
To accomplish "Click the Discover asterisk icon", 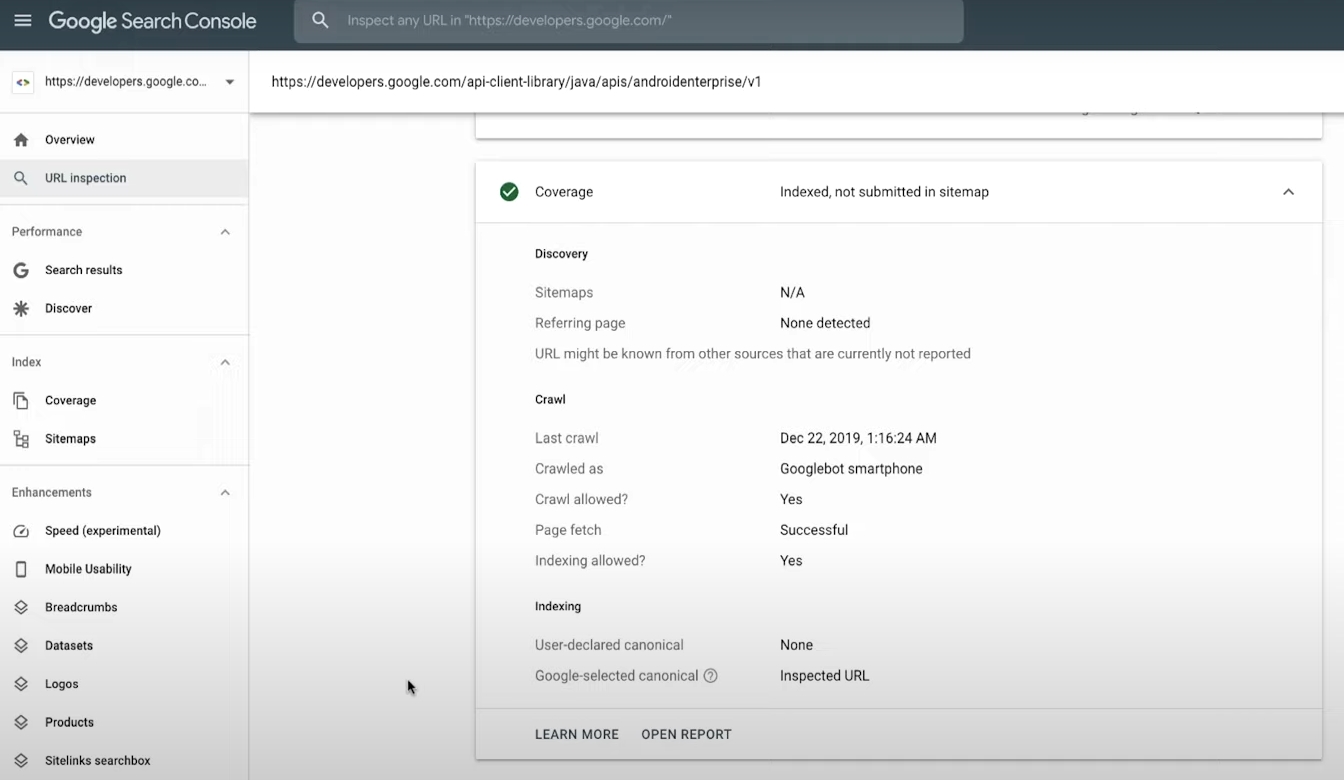I will [x=21, y=308].
